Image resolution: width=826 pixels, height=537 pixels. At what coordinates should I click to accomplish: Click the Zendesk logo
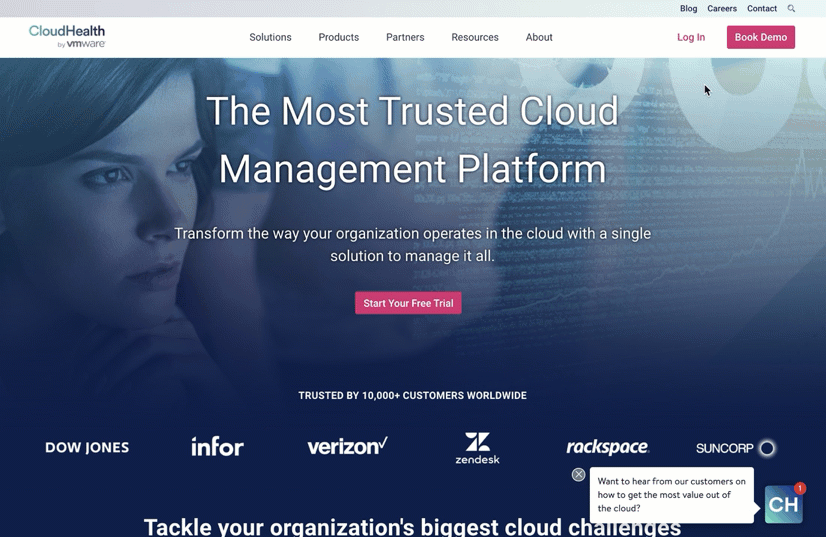click(x=478, y=448)
